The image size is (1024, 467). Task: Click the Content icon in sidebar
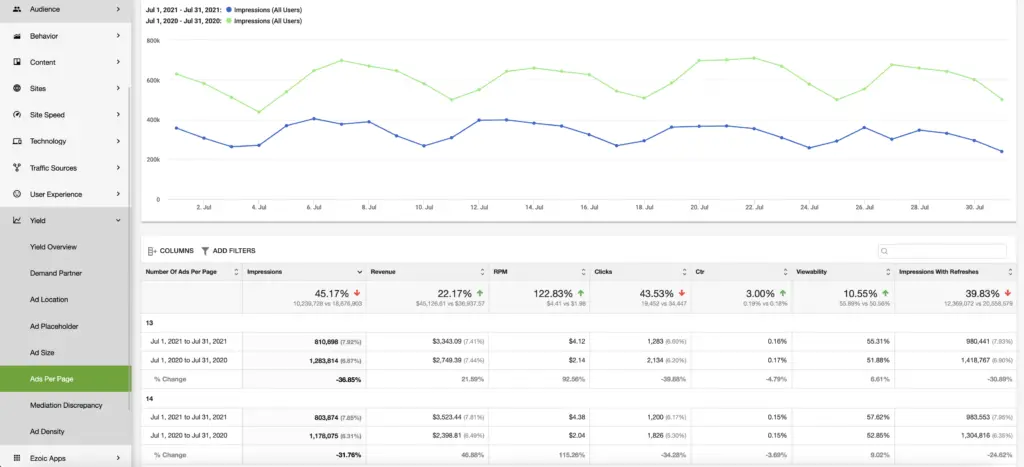17,62
